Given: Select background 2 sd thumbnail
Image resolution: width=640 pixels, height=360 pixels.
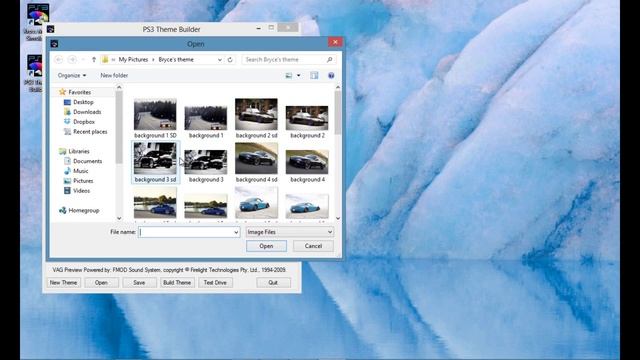Looking at the screenshot, I should click(256, 118).
